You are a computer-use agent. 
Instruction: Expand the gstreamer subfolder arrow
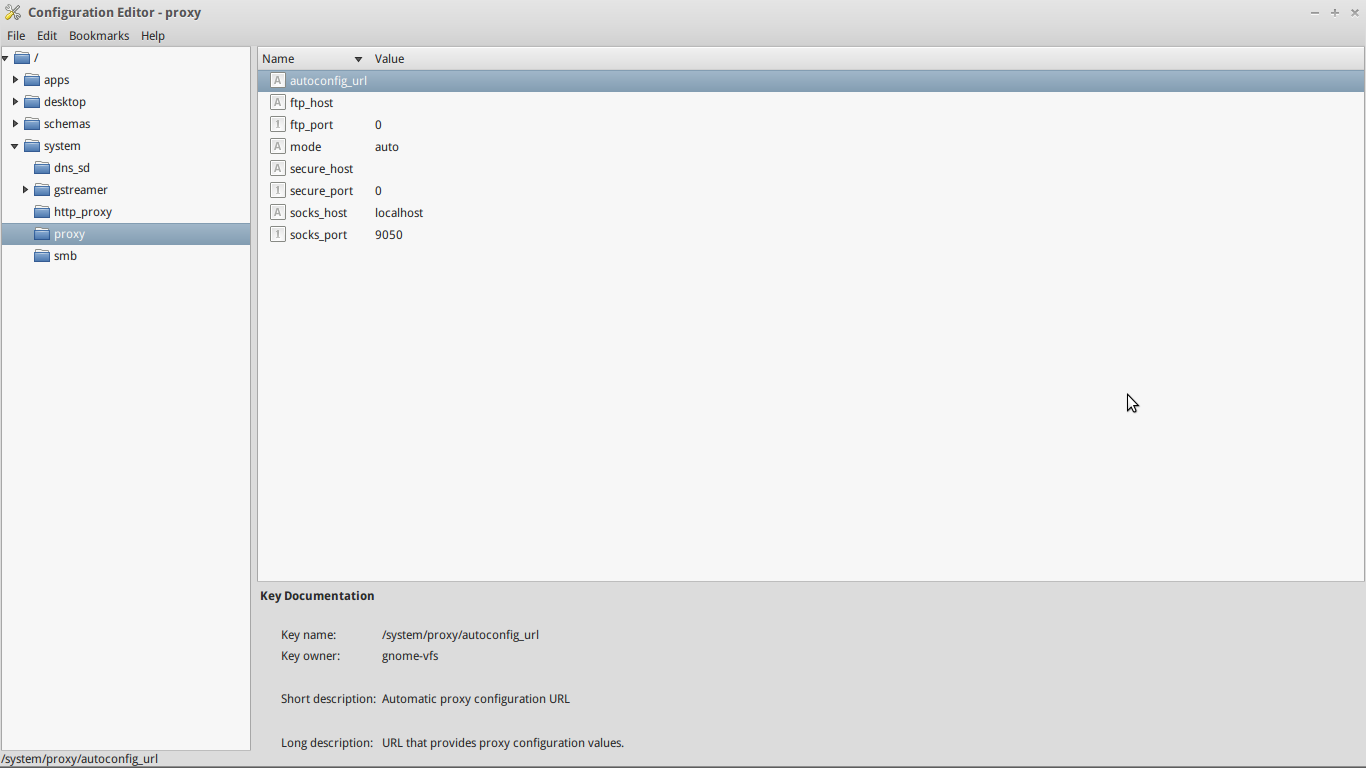pos(25,190)
